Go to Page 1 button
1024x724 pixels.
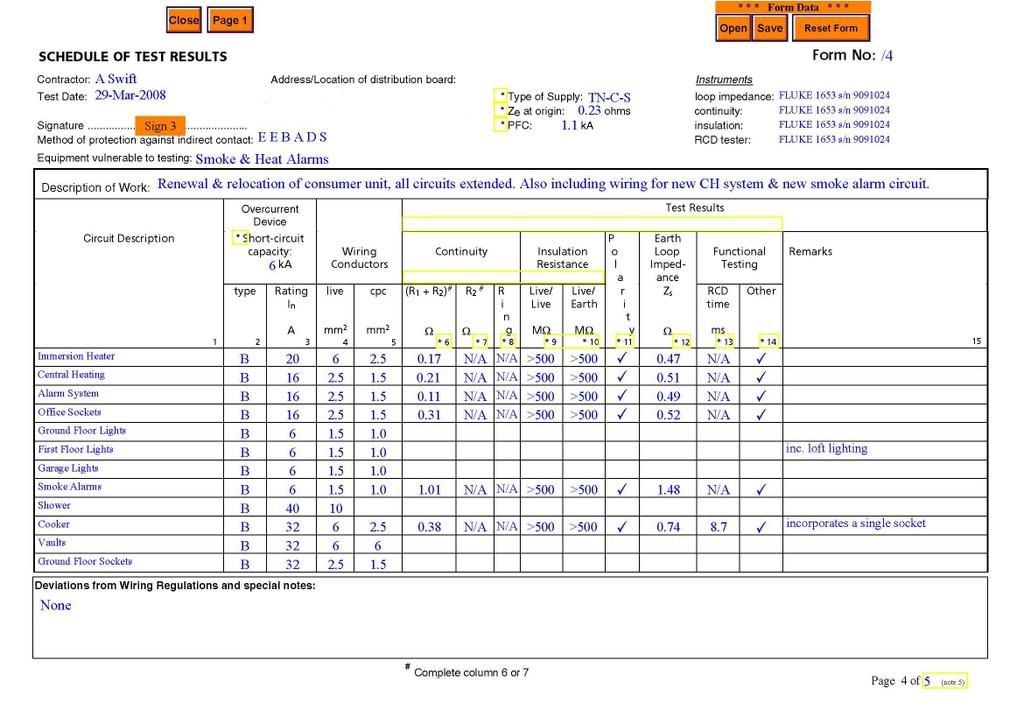230,20
